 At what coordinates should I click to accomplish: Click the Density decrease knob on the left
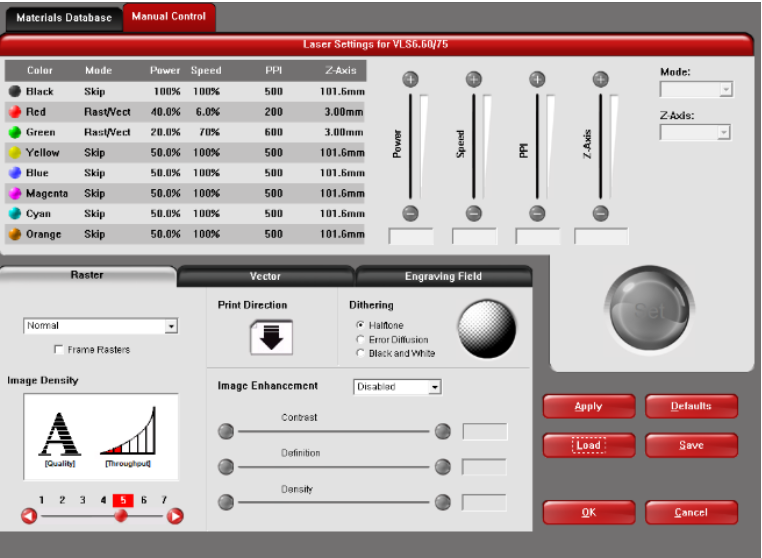pyautogui.click(x=226, y=502)
